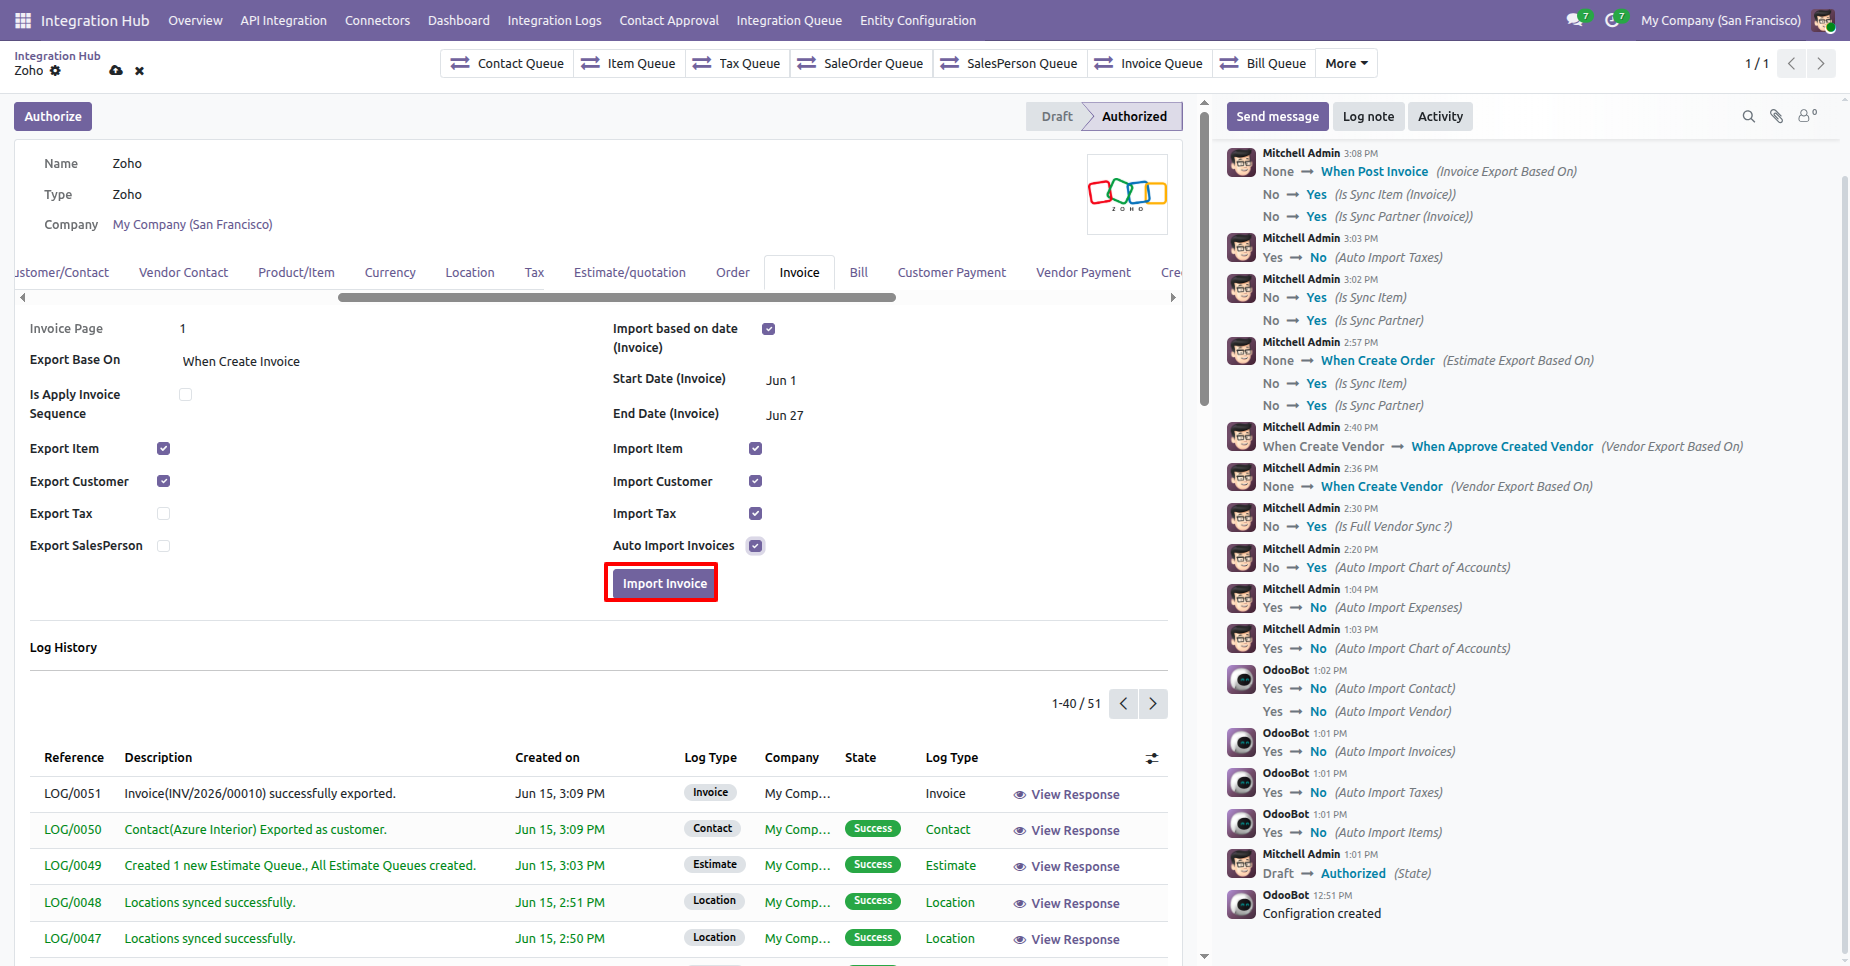Image resolution: width=1850 pixels, height=966 pixels.
Task: Open the Bill Queue smart button
Action: click(1263, 64)
